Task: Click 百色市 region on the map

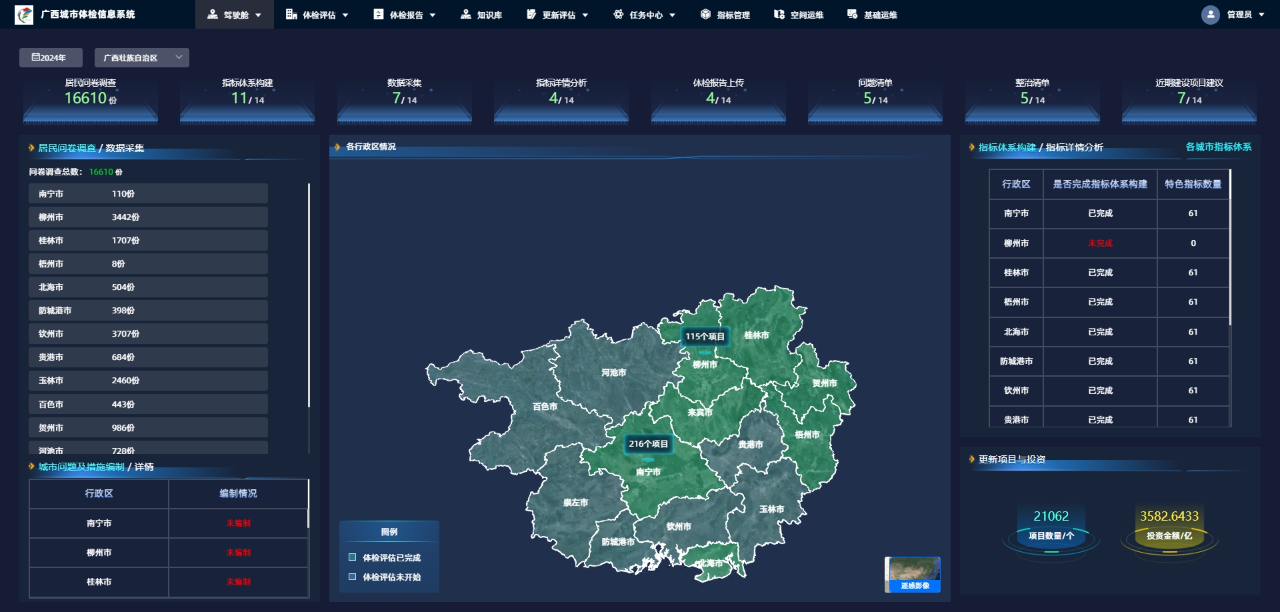Action: point(544,406)
